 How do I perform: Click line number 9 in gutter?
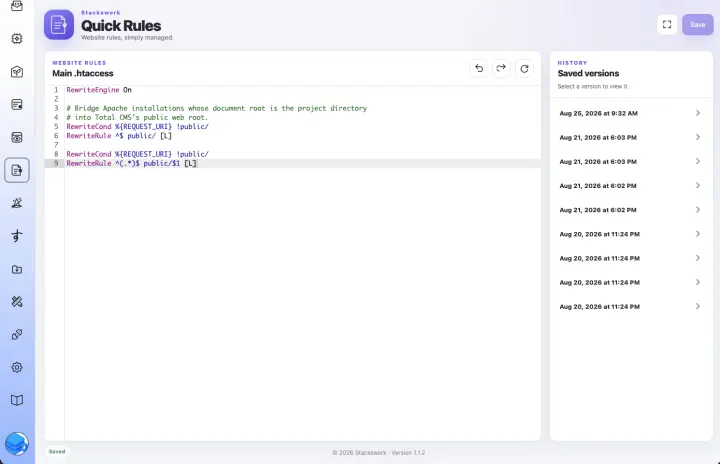(56, 163)
